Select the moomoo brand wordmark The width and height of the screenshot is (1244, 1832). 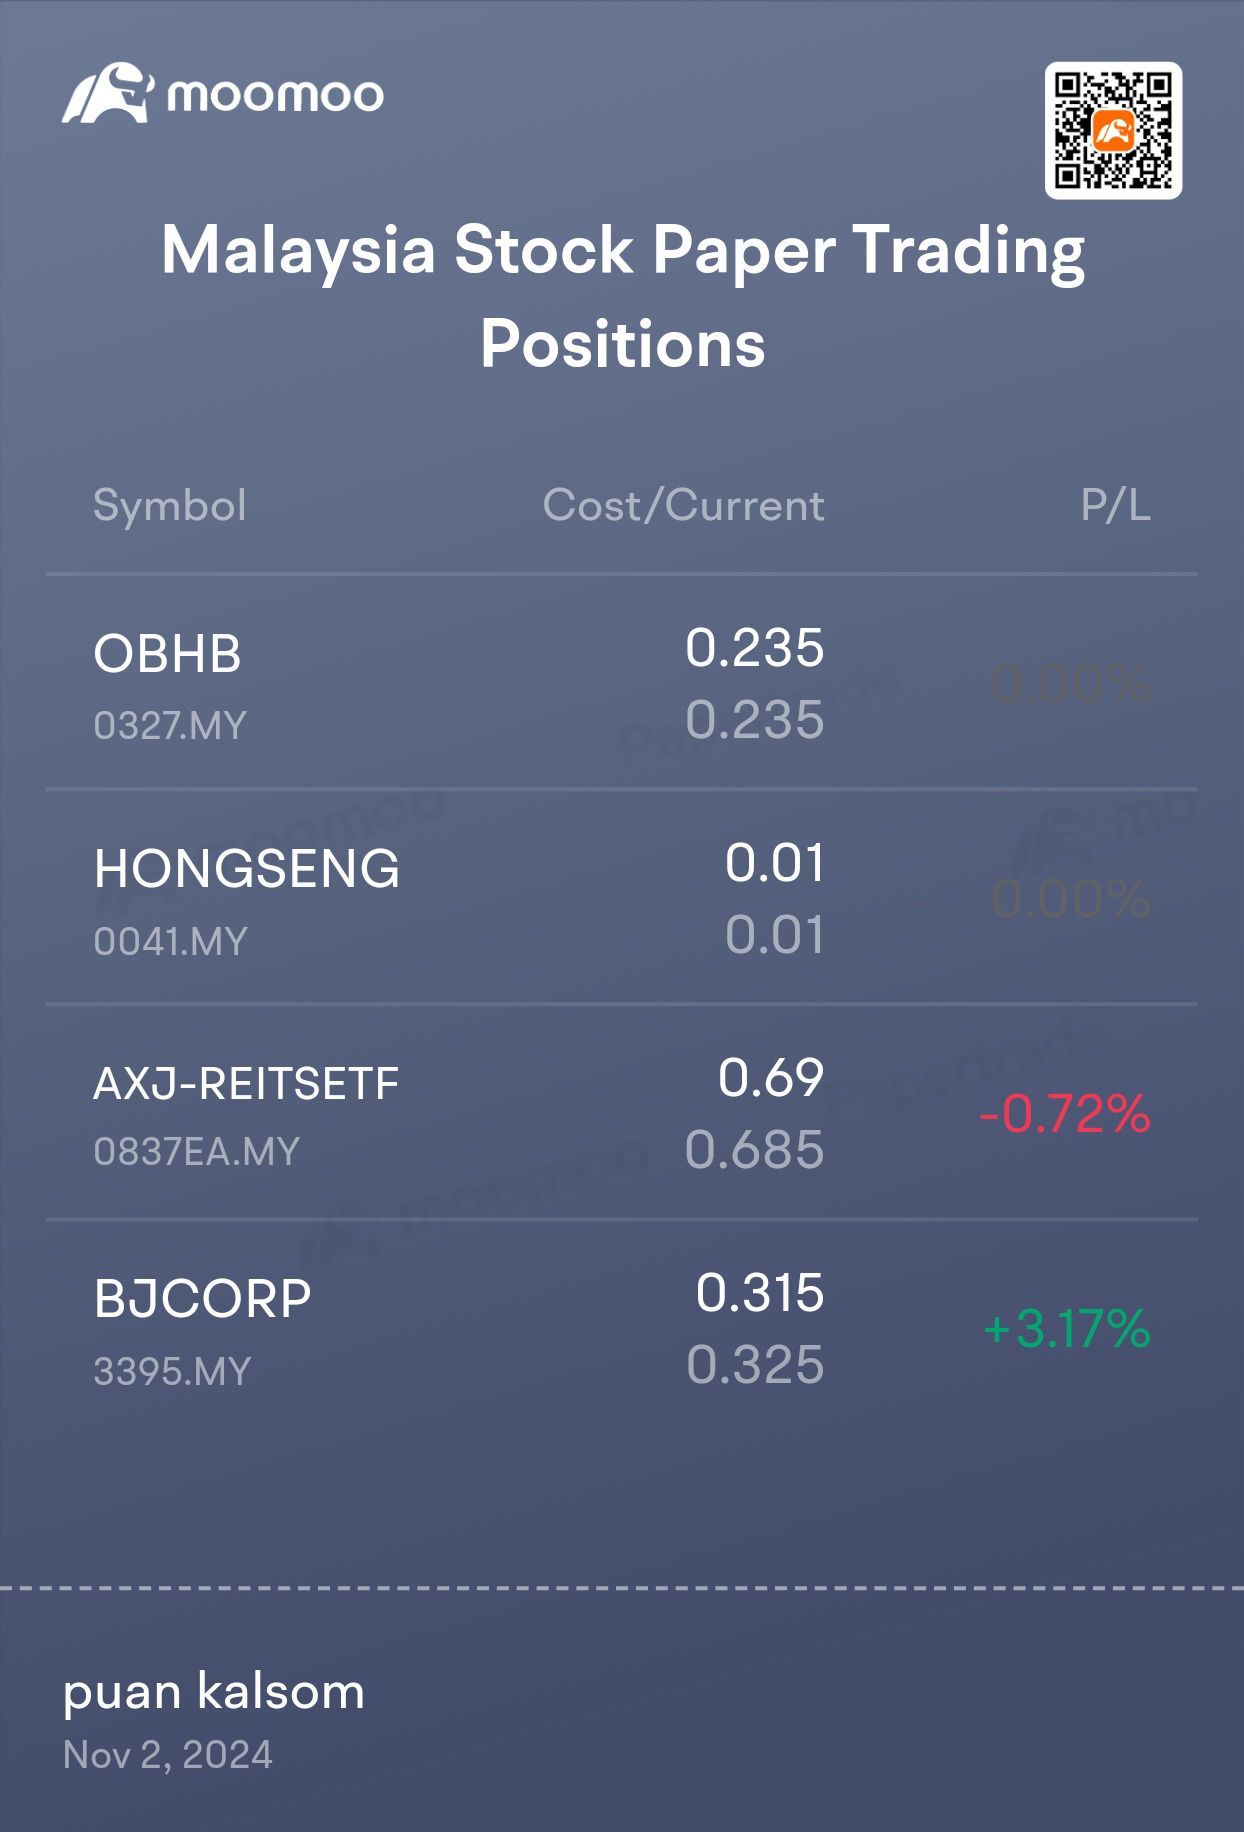pyautogui.click(x=274, y=96)
